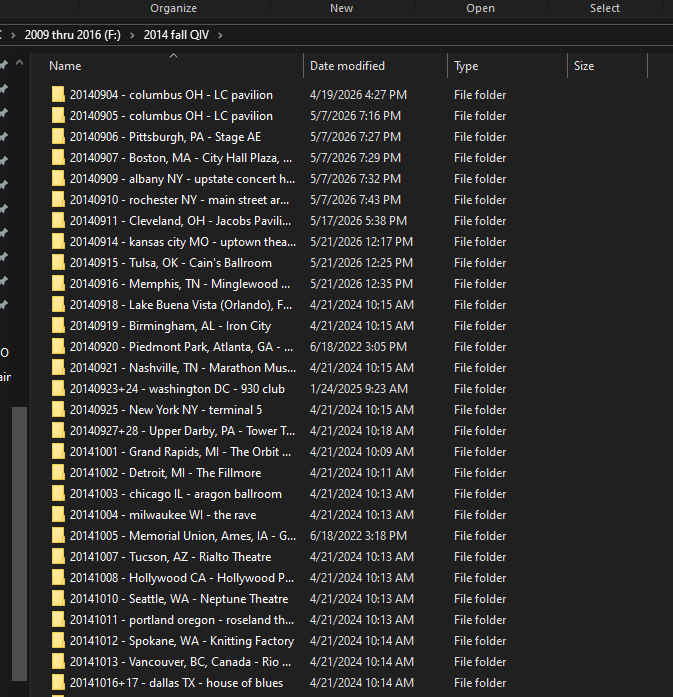Click folder icon for 20141002 Detroit, MI
This screenshot has width=673, height=697.
click(58, 473)
